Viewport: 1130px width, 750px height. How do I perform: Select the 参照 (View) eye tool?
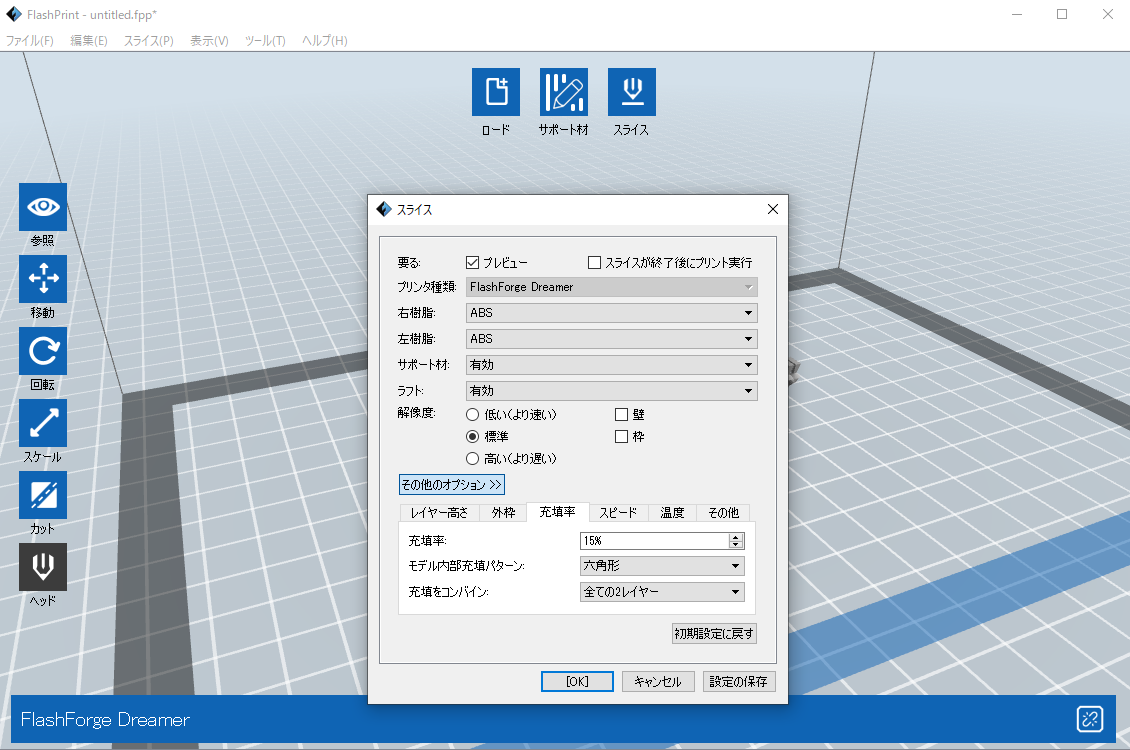tap(43, 207)
